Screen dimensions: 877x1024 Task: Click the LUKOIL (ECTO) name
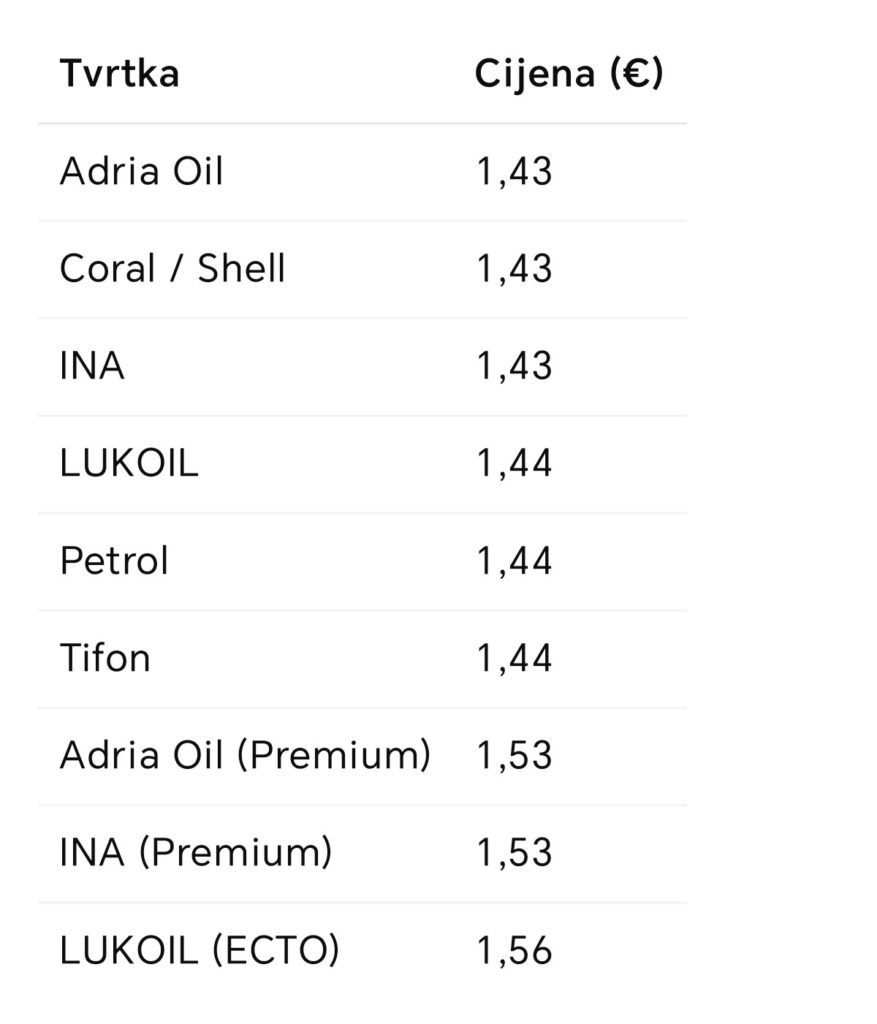199,950
